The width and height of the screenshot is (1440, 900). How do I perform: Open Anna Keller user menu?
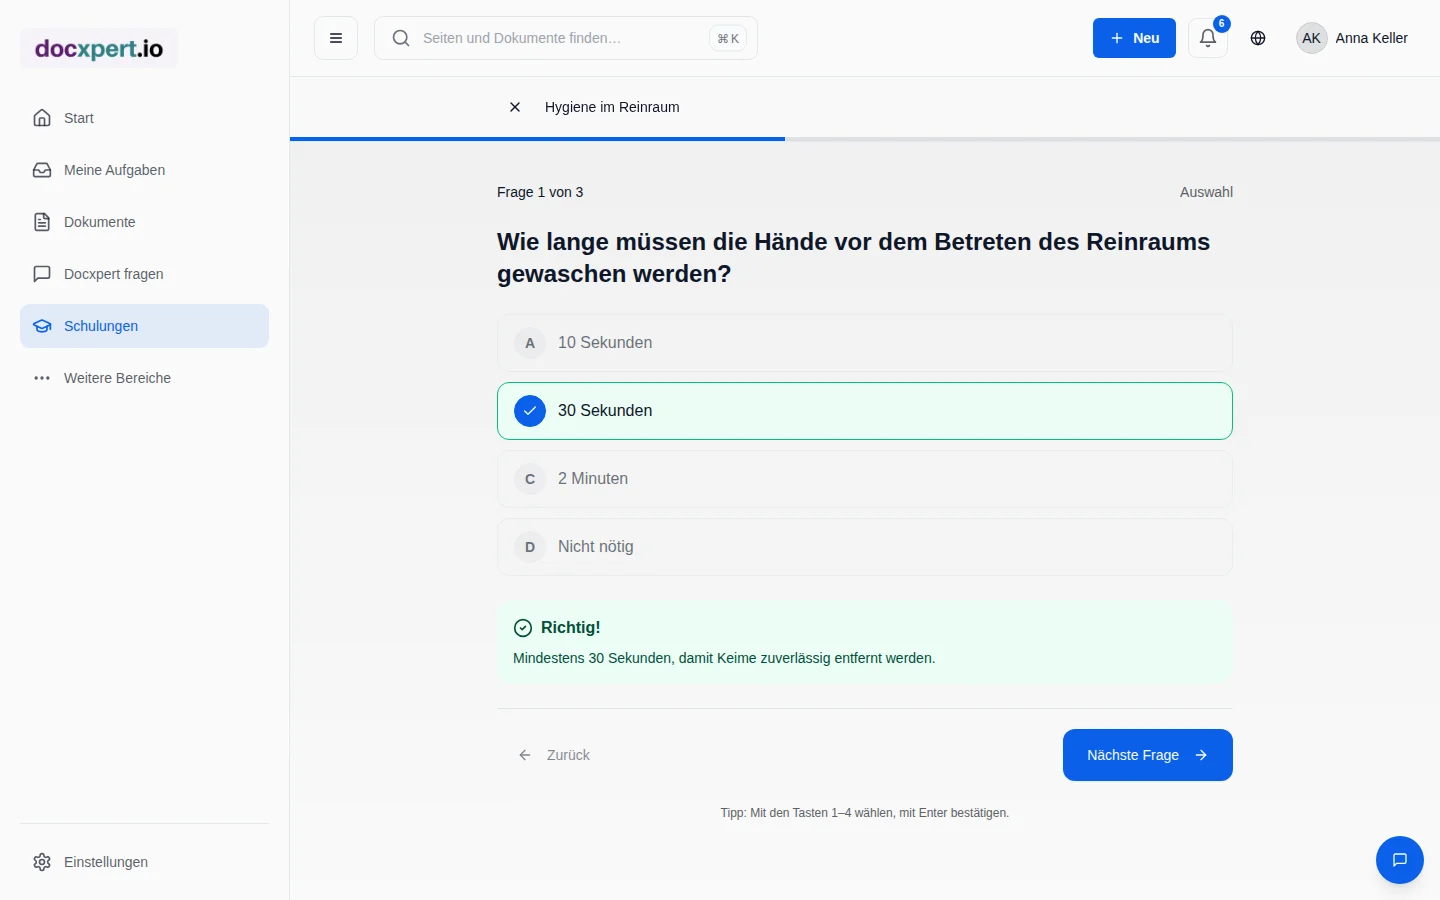click(1352, 38)
